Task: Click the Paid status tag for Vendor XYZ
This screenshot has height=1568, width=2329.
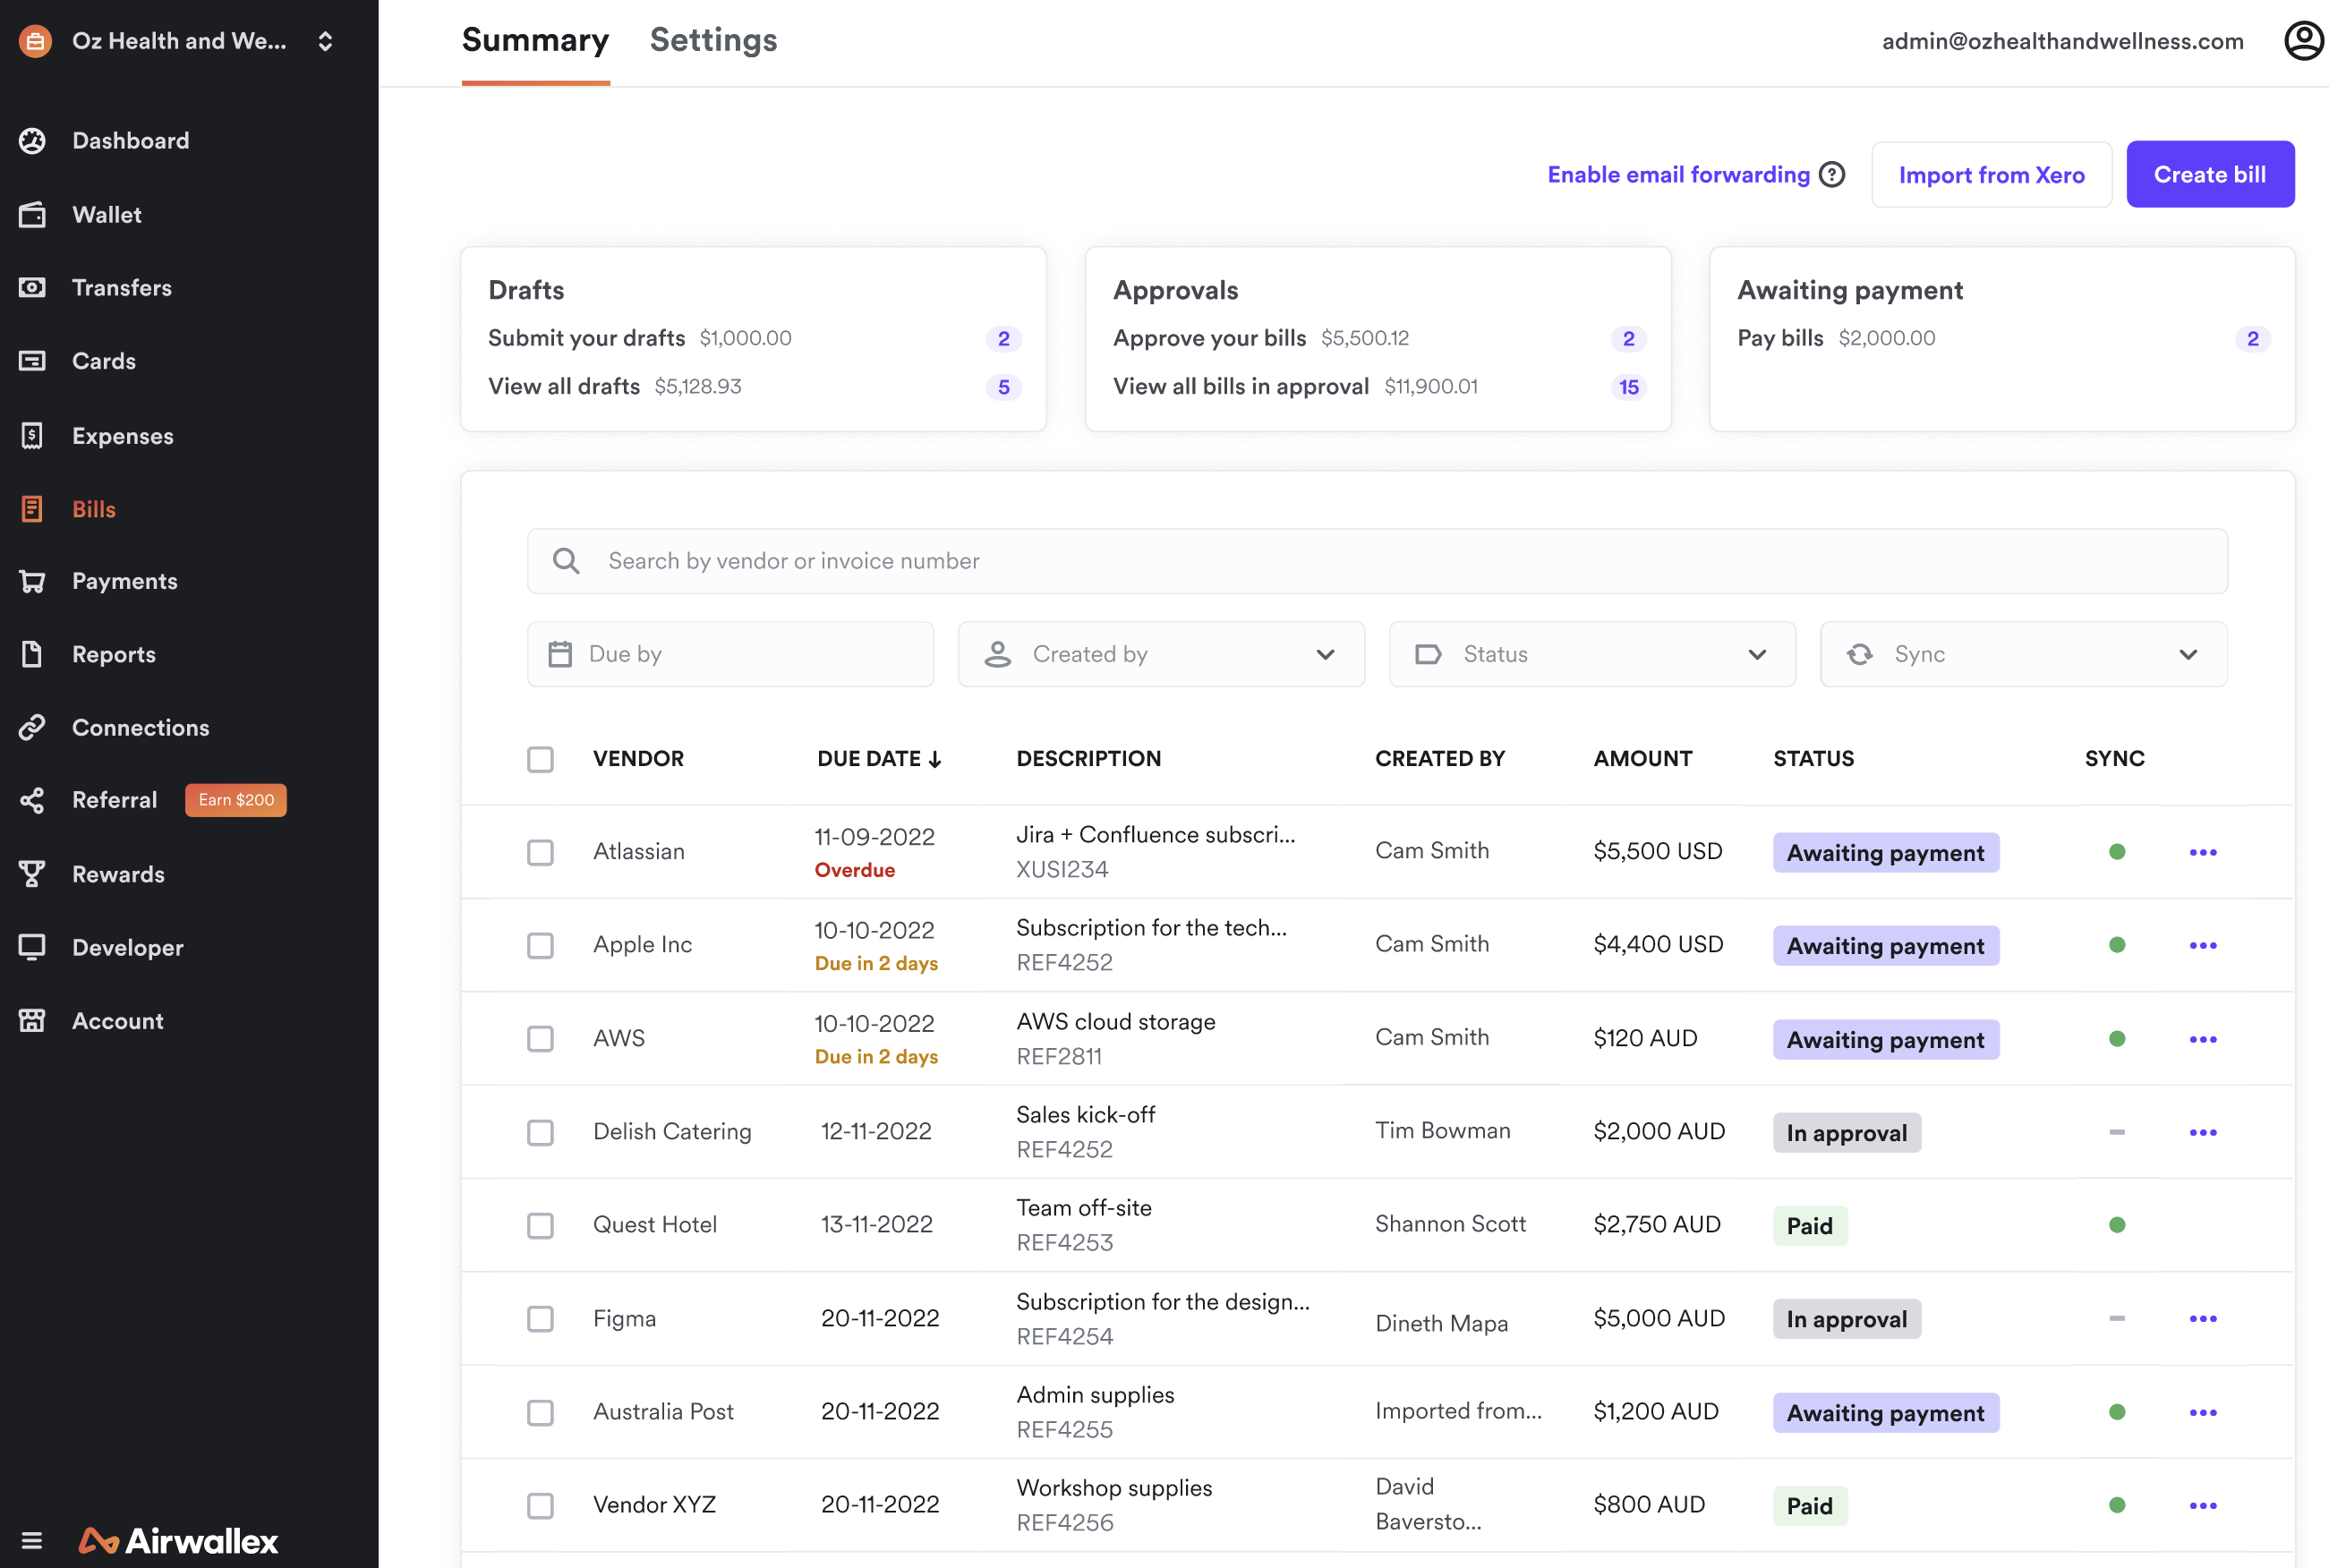Action: pyautogui.click(x=1809, y=1505)
